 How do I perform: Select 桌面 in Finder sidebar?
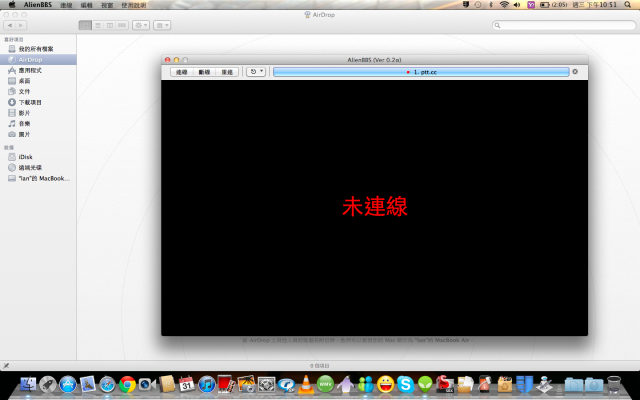pos(38,81)
